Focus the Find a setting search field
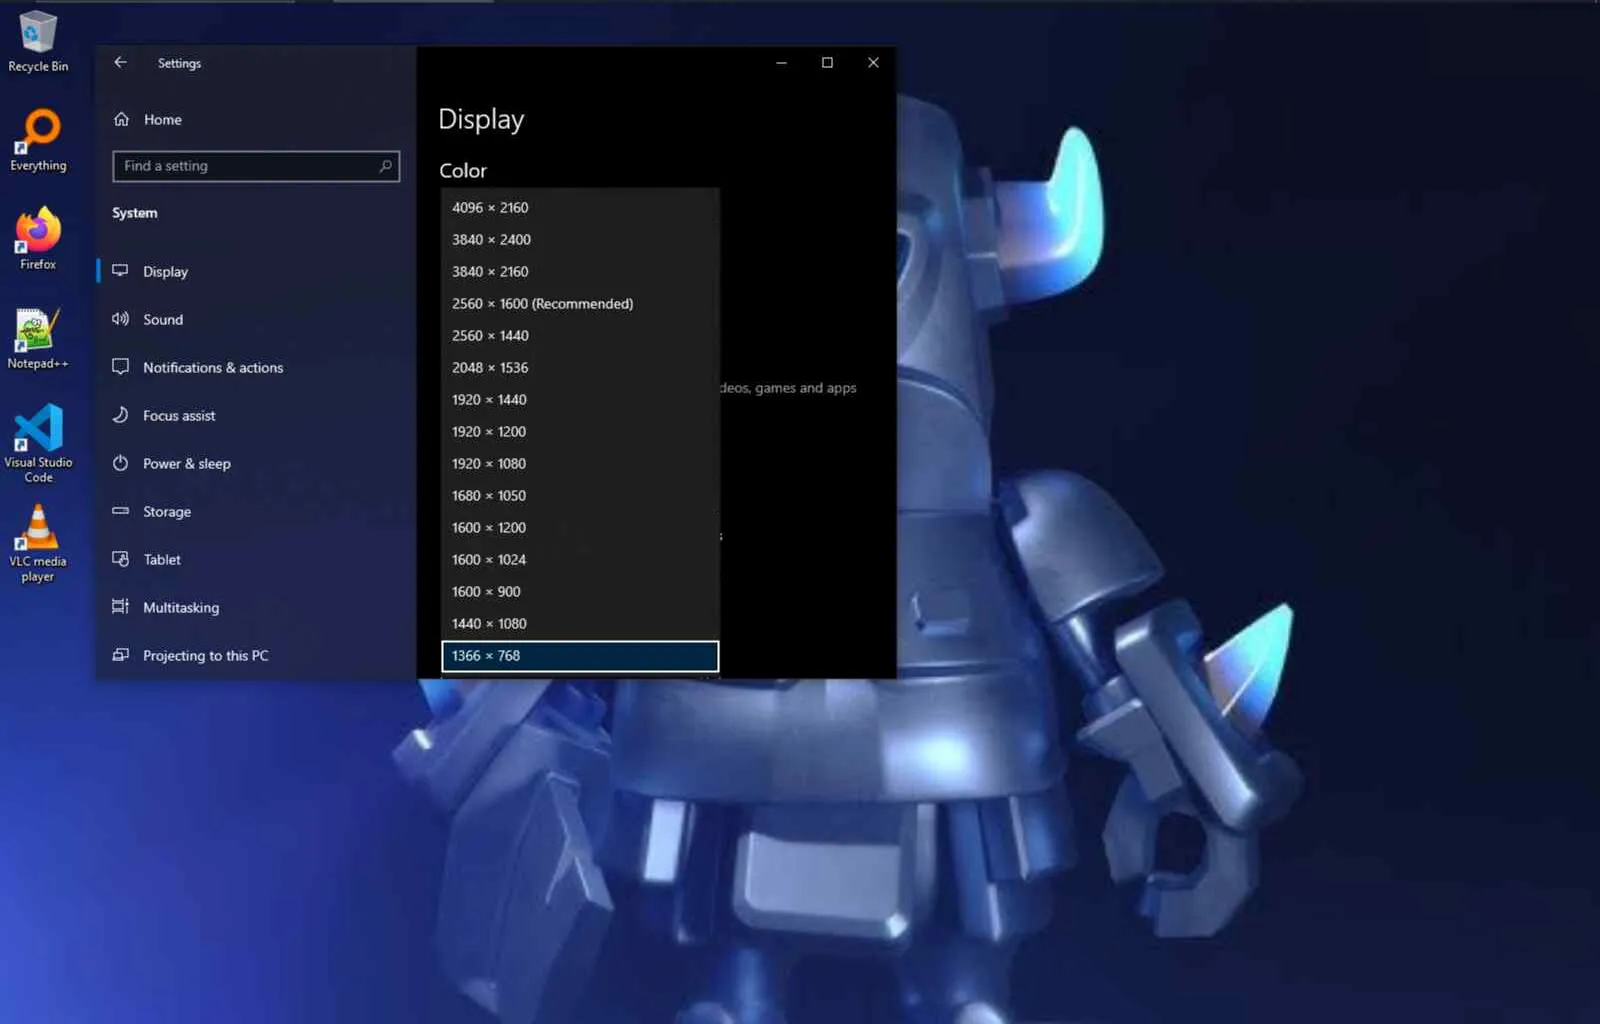1600x1024 pixels. 256,166
